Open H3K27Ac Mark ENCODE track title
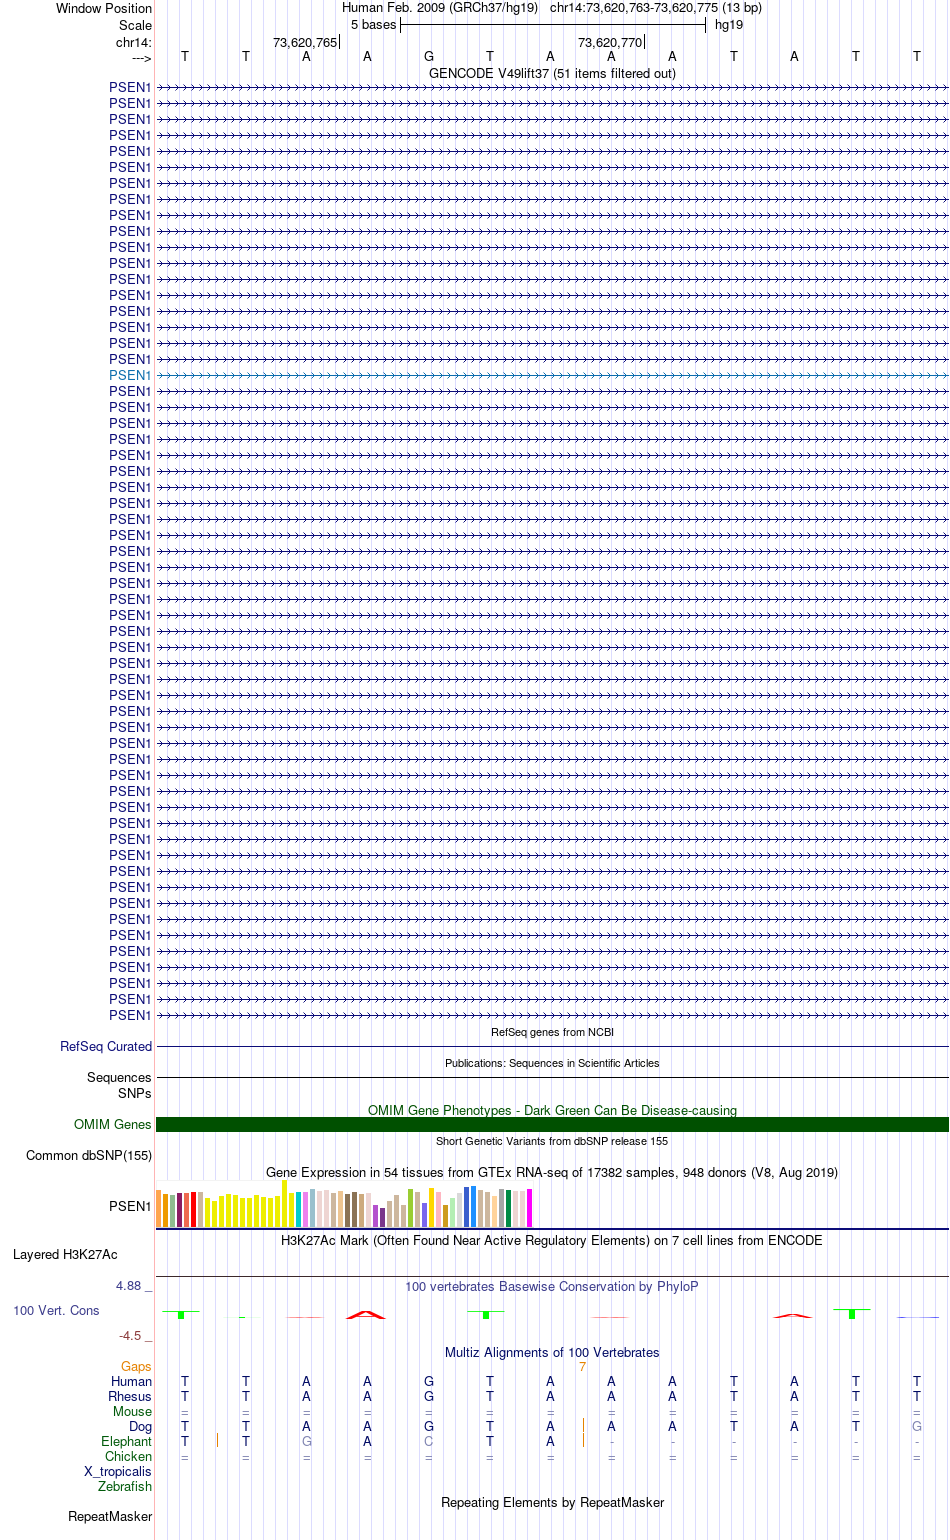Screen dimensions: 950x1540 point(552,1241)
